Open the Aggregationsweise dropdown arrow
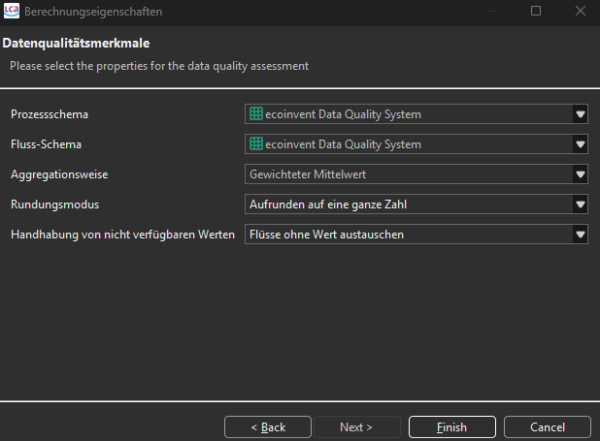This screenshot has height=441, width=600. [x=580, y=174]
